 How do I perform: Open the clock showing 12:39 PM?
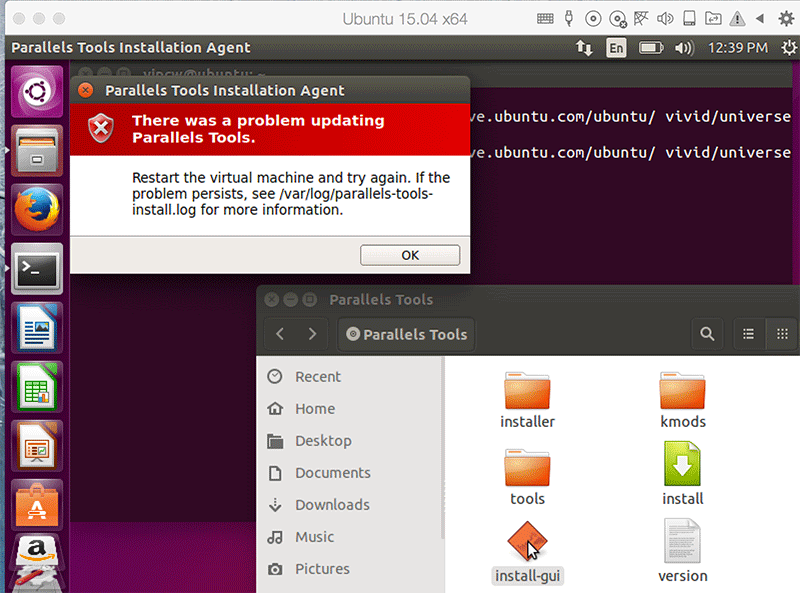(x=738, y=48)
